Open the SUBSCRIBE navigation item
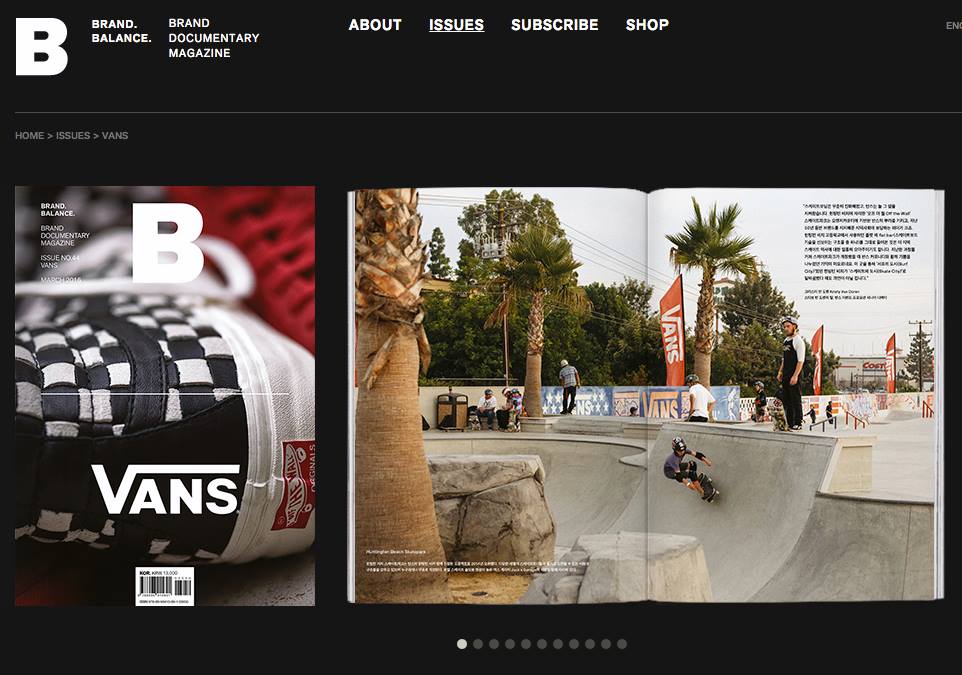Image resolution: width=962 pixels, height=675 pixels. point(555,25)
